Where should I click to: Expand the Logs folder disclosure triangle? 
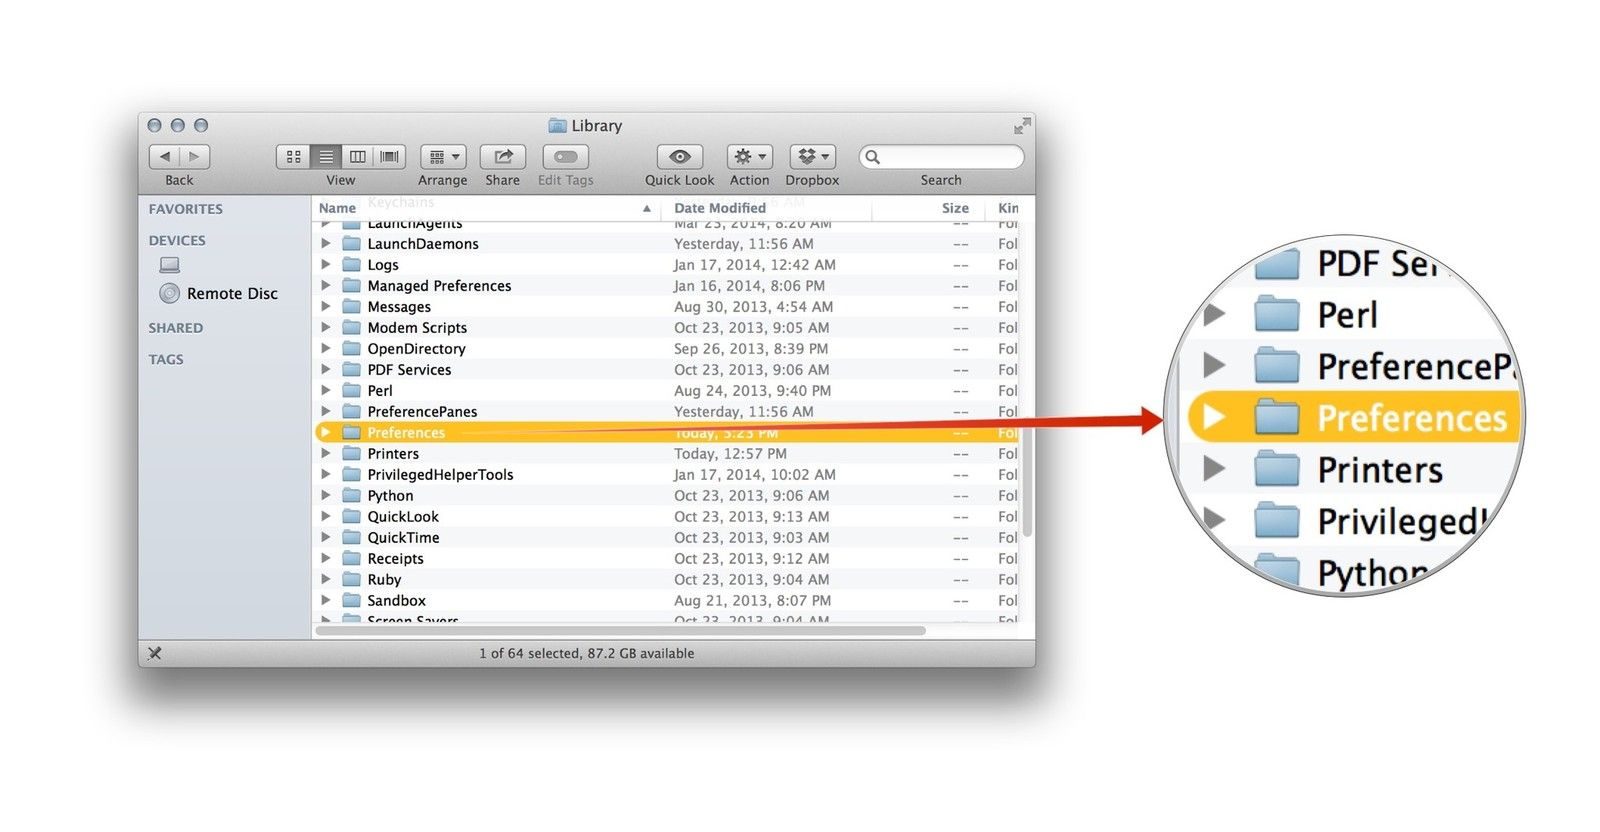tap(325, 265)
